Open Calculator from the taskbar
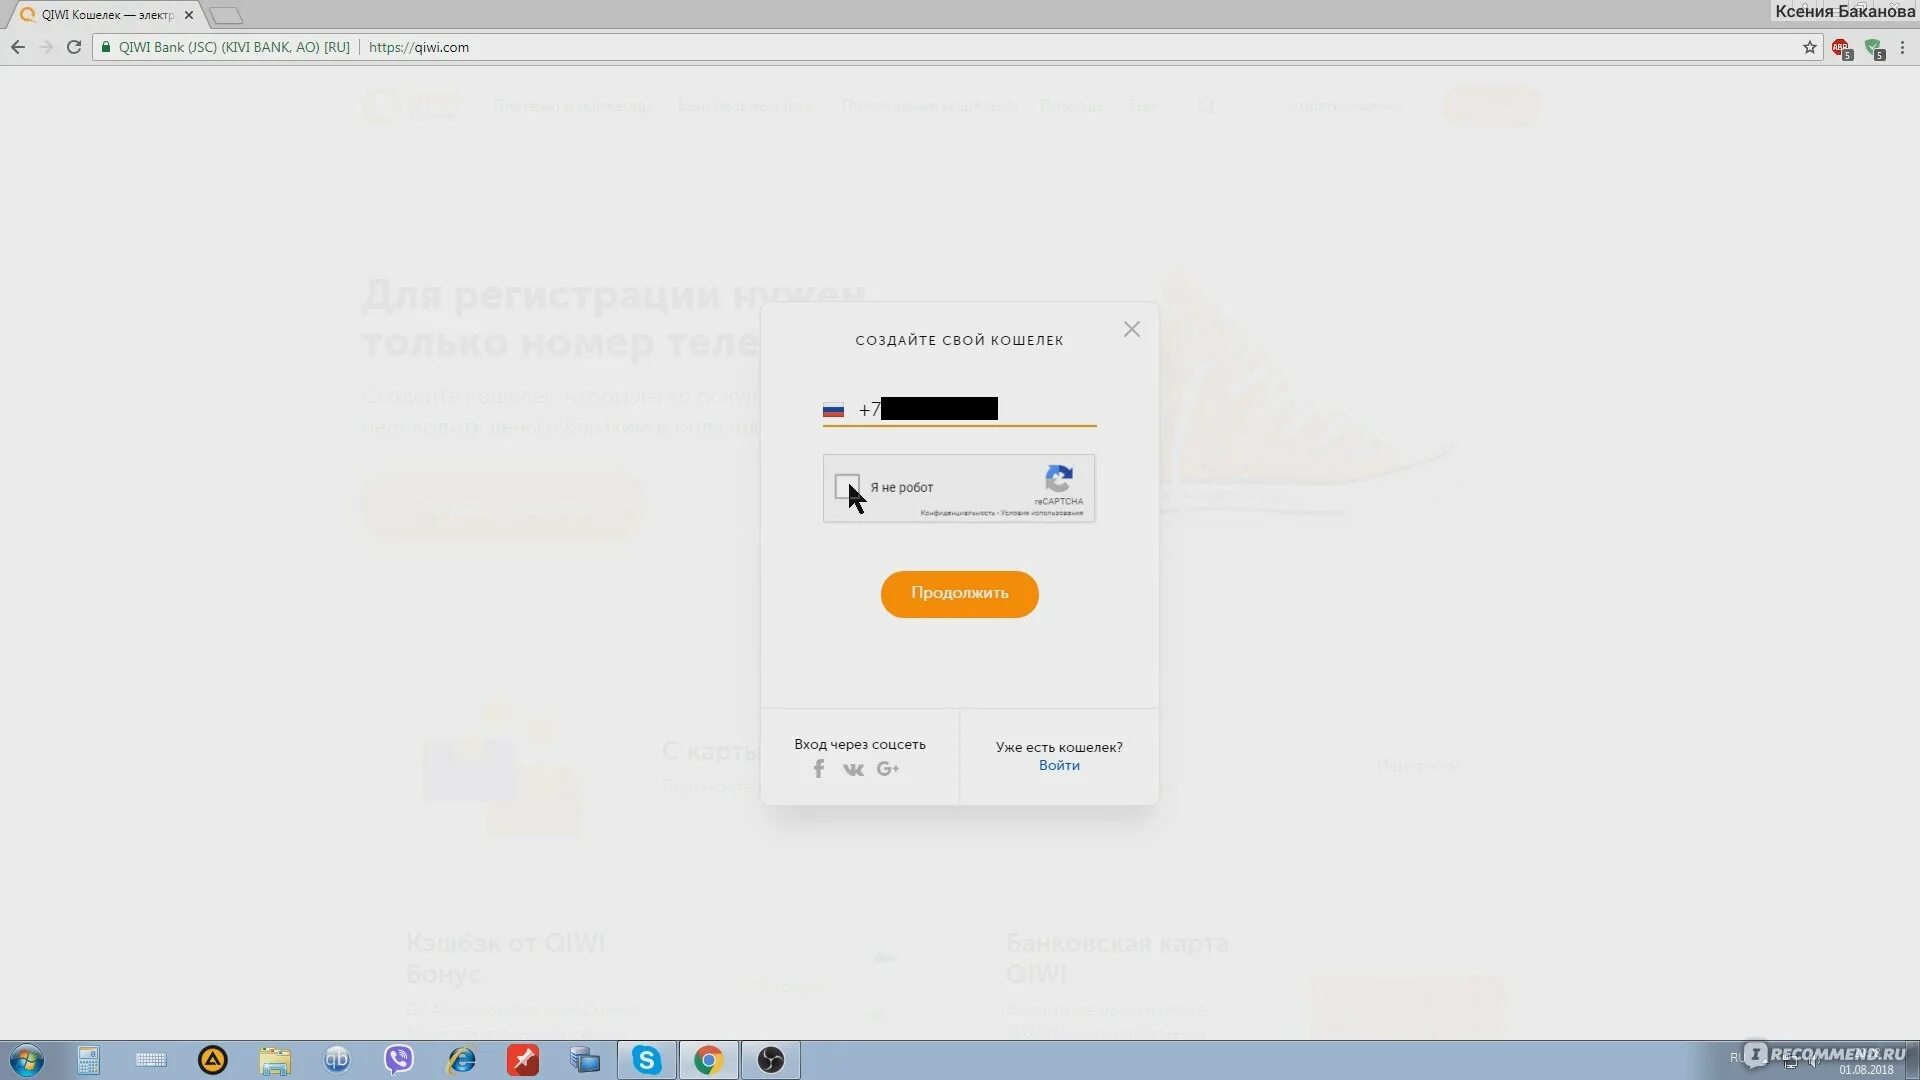1920x1080 pixels. point(88,1060)
